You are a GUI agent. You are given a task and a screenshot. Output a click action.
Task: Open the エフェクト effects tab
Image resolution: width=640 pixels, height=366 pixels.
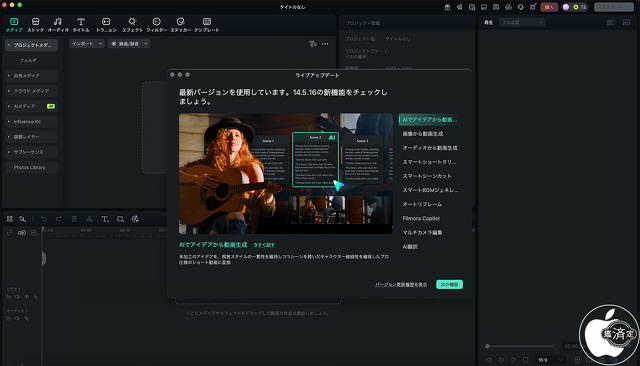point(132,25)
